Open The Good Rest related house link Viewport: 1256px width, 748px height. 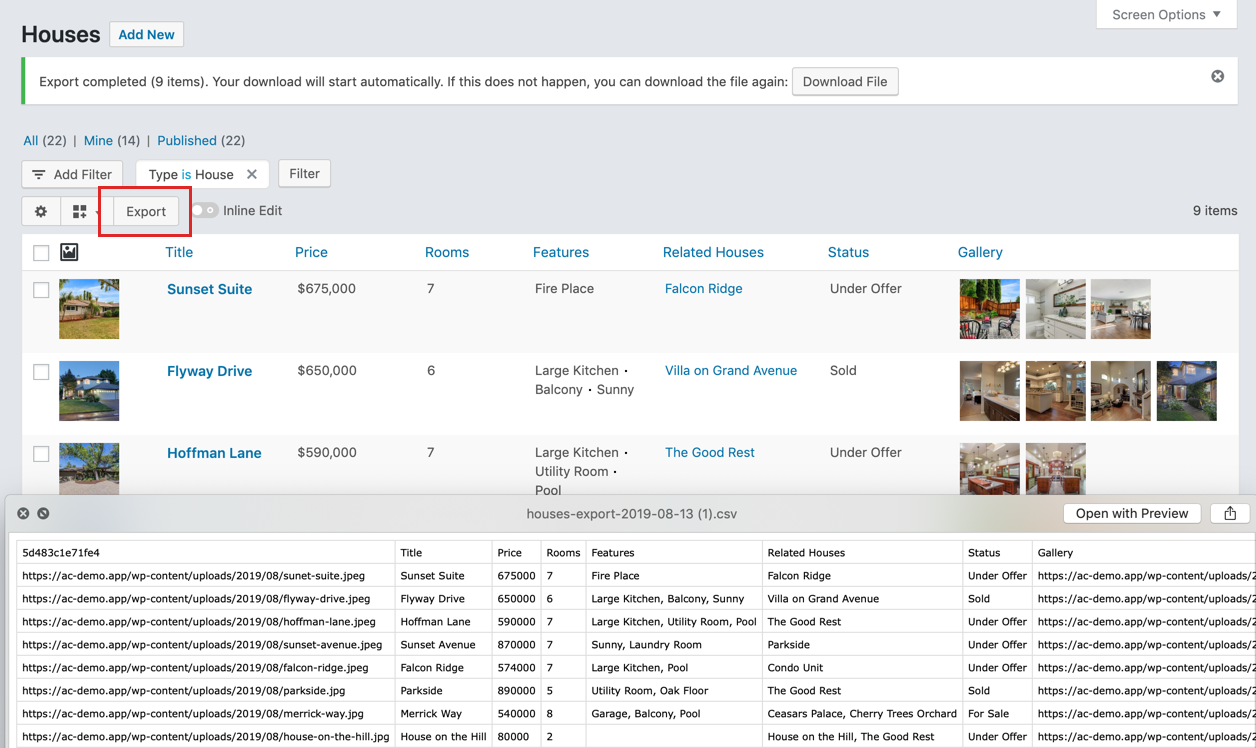coord(710,452)
